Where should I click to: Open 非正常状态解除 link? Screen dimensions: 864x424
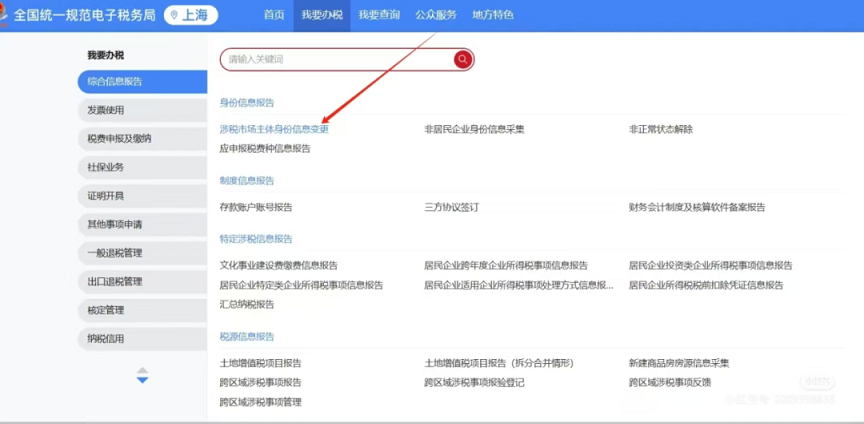[x=660, y=129]
